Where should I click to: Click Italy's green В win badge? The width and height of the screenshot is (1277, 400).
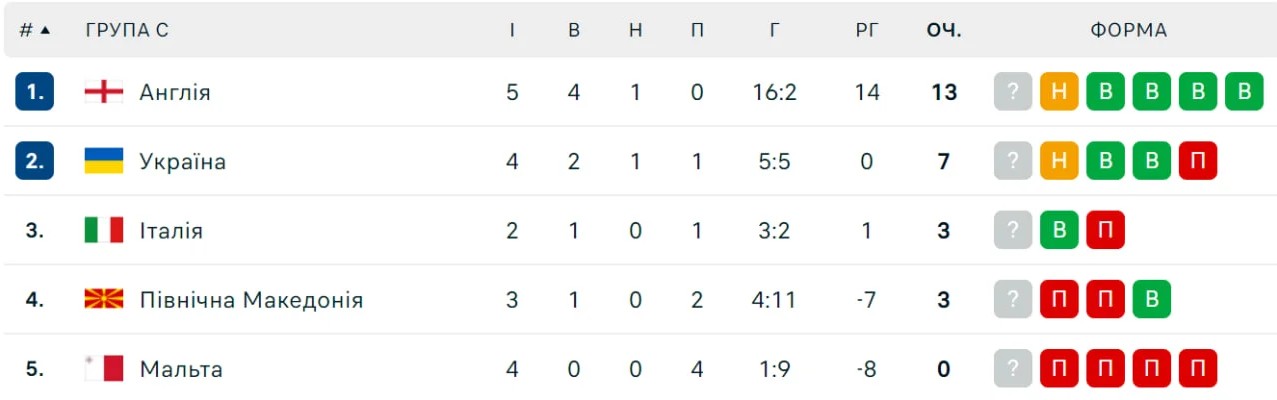pyautogui.click(x=1059, y=231)
